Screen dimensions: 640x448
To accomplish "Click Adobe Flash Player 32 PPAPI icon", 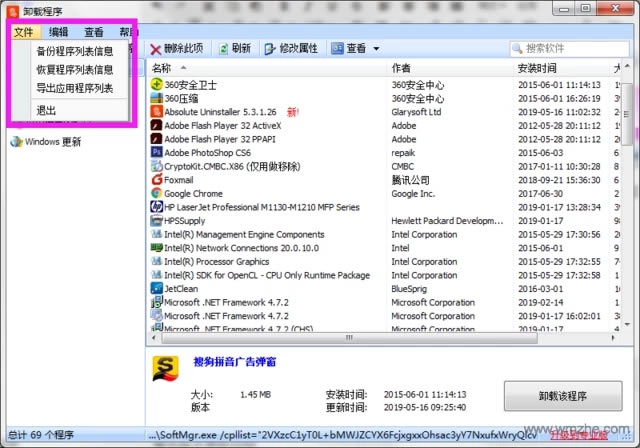I will (x=157, y=139).
